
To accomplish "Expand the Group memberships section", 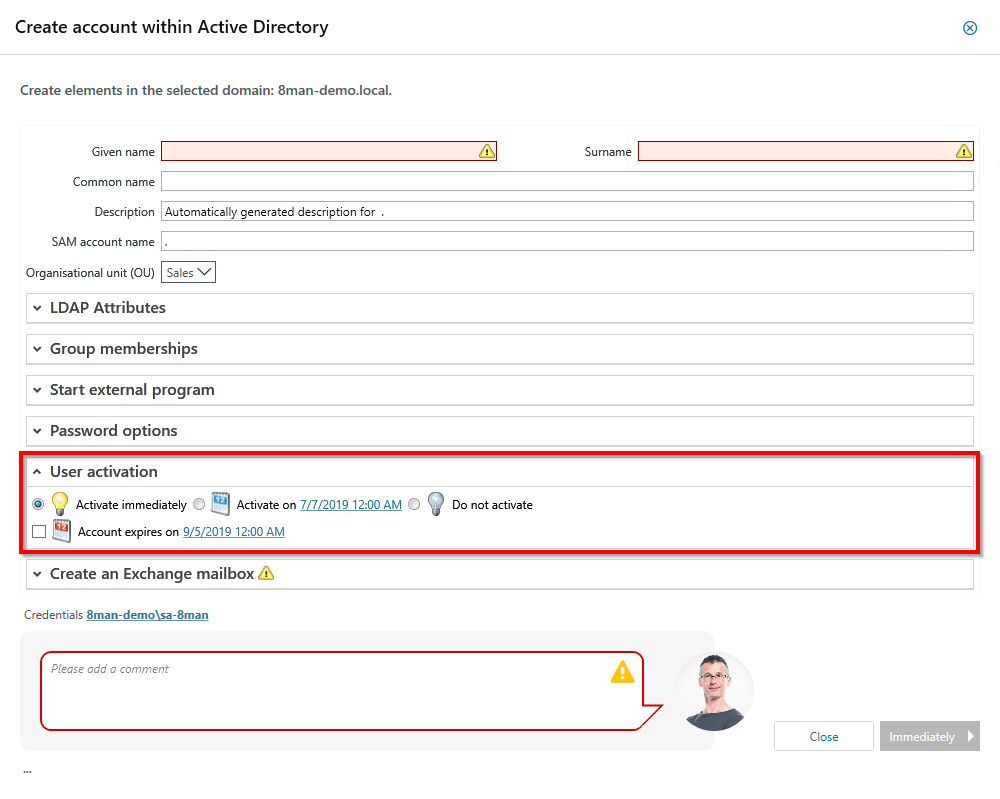I will point(123,349).
